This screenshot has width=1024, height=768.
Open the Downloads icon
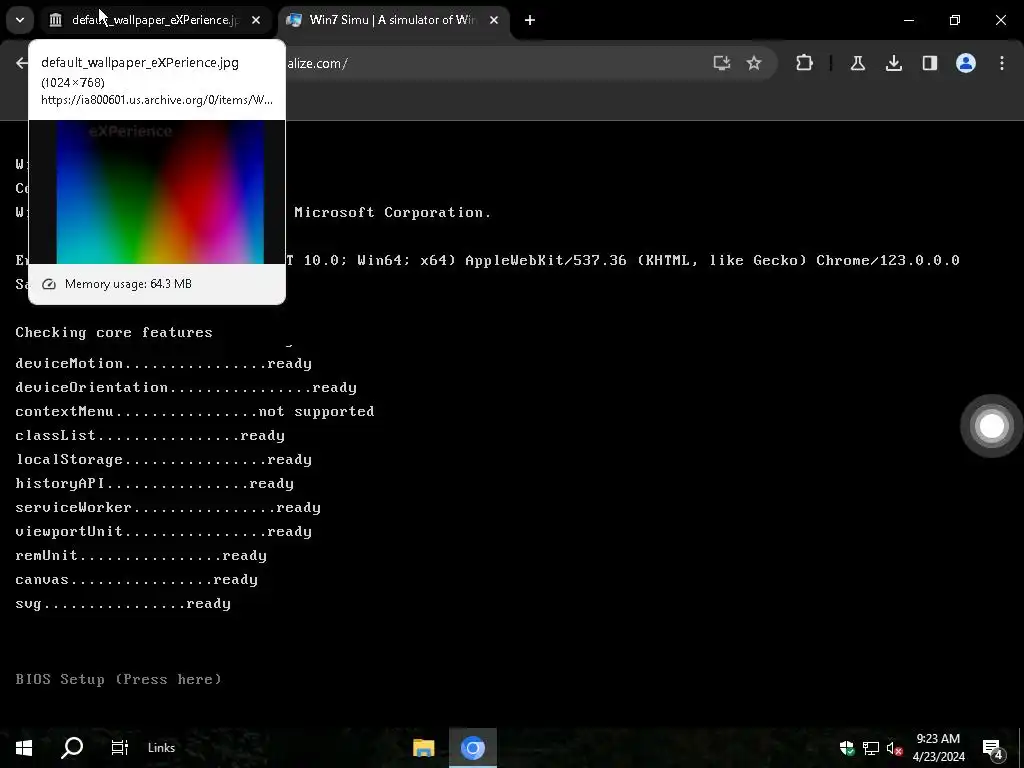[894, 63]
